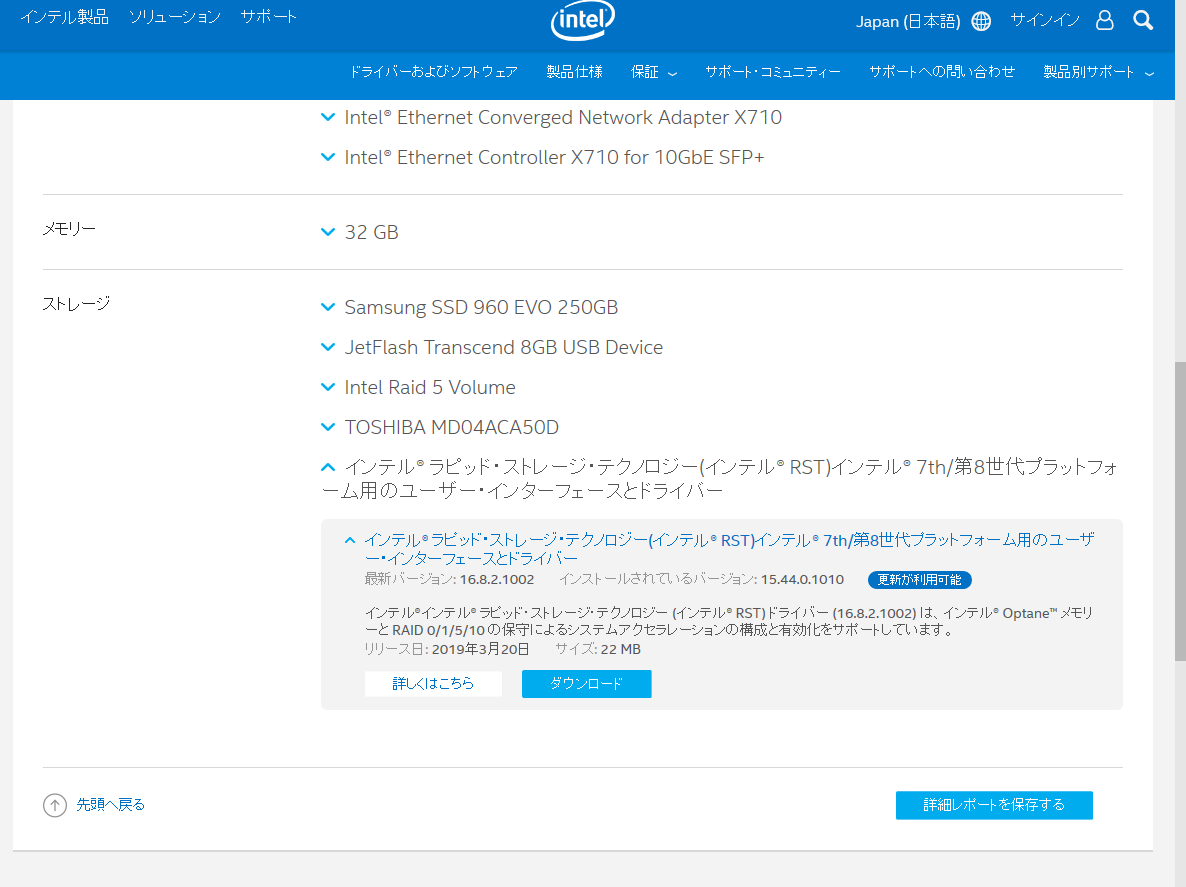1186x887 pixels.
Task: Collapse the インテル RST storage driver section
Action: [719, 479]
